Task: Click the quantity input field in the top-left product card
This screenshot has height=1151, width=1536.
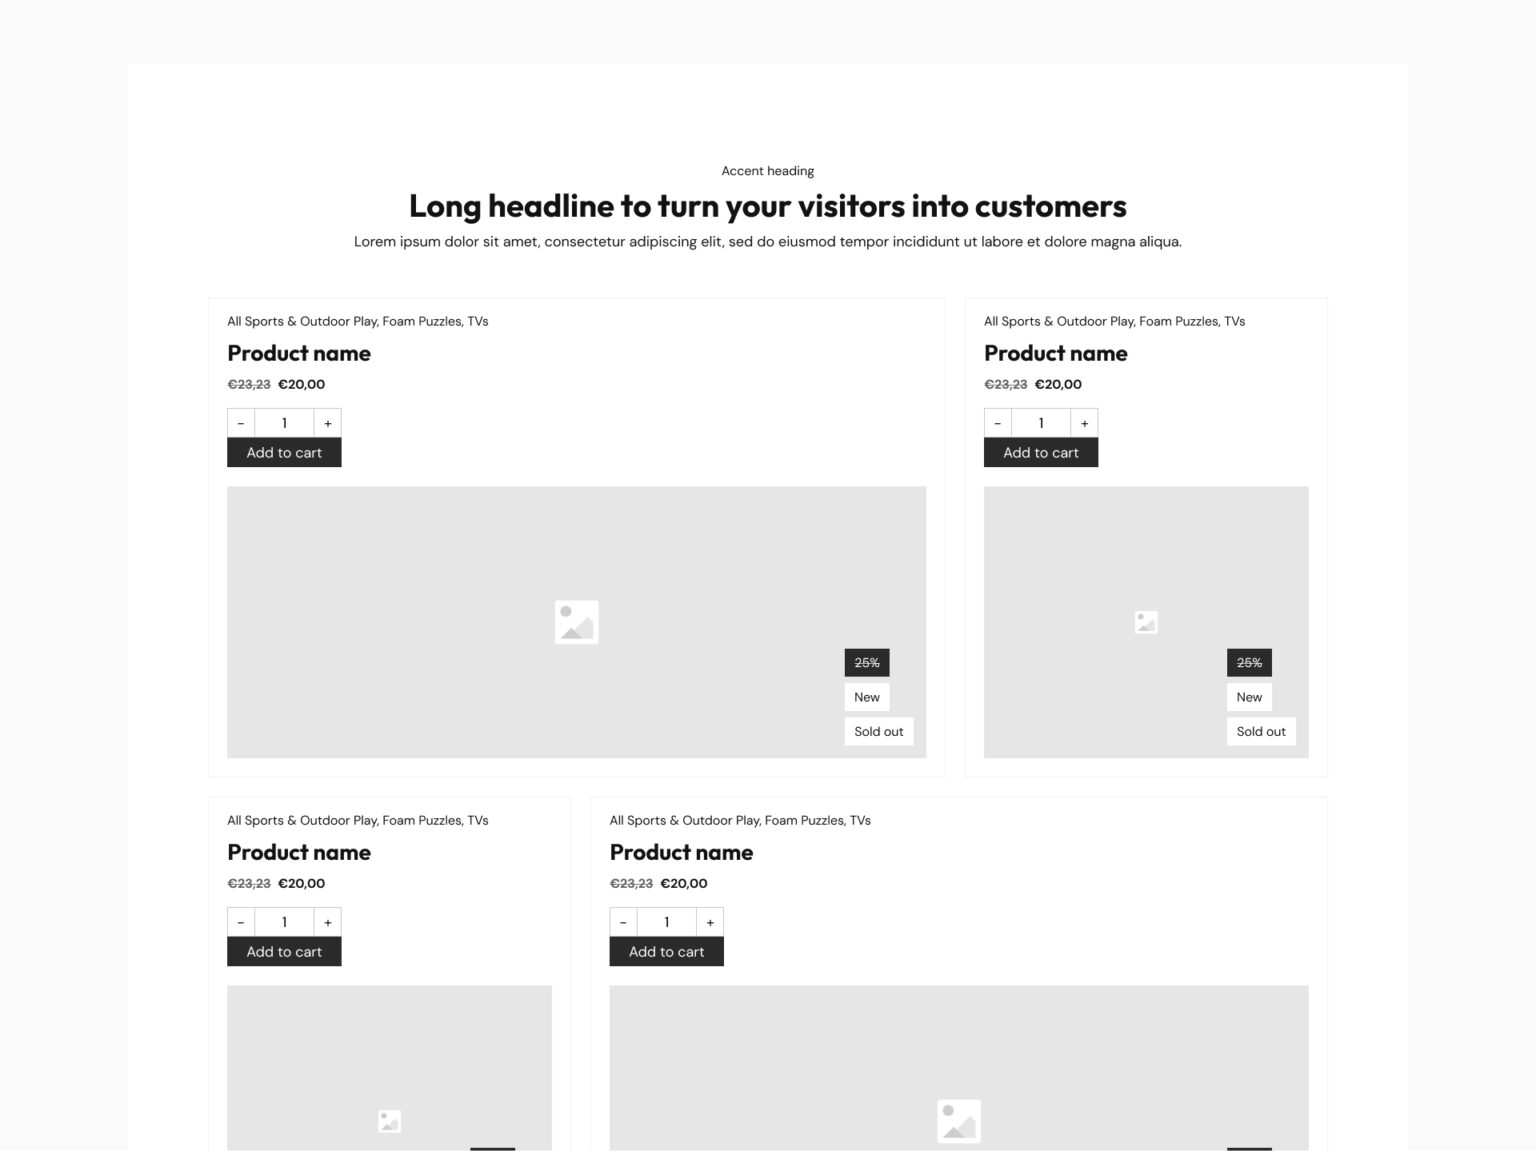Action: (284, 423)
